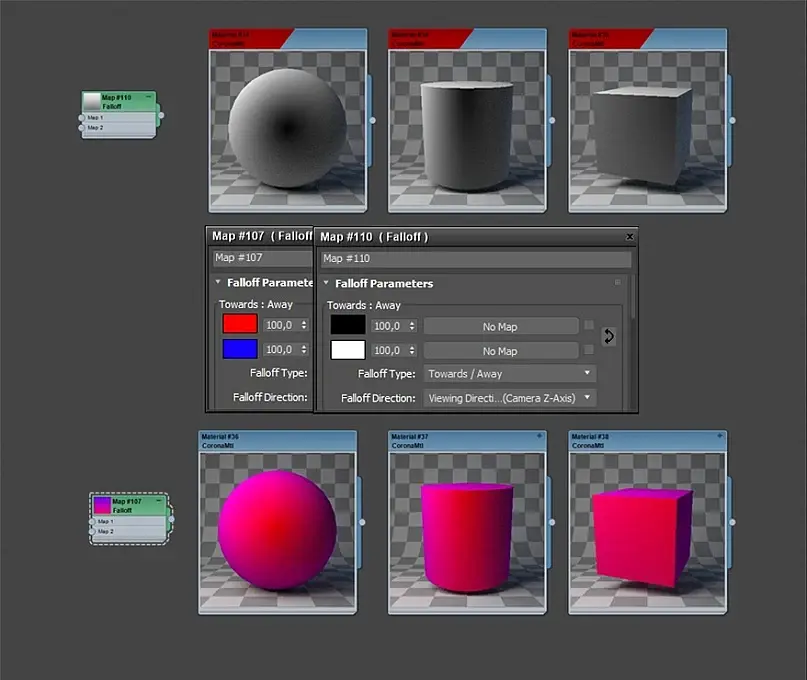807x680 pixels.
Task: Select the grey falloff sphere preview
Action: click(x=288, y=129)
